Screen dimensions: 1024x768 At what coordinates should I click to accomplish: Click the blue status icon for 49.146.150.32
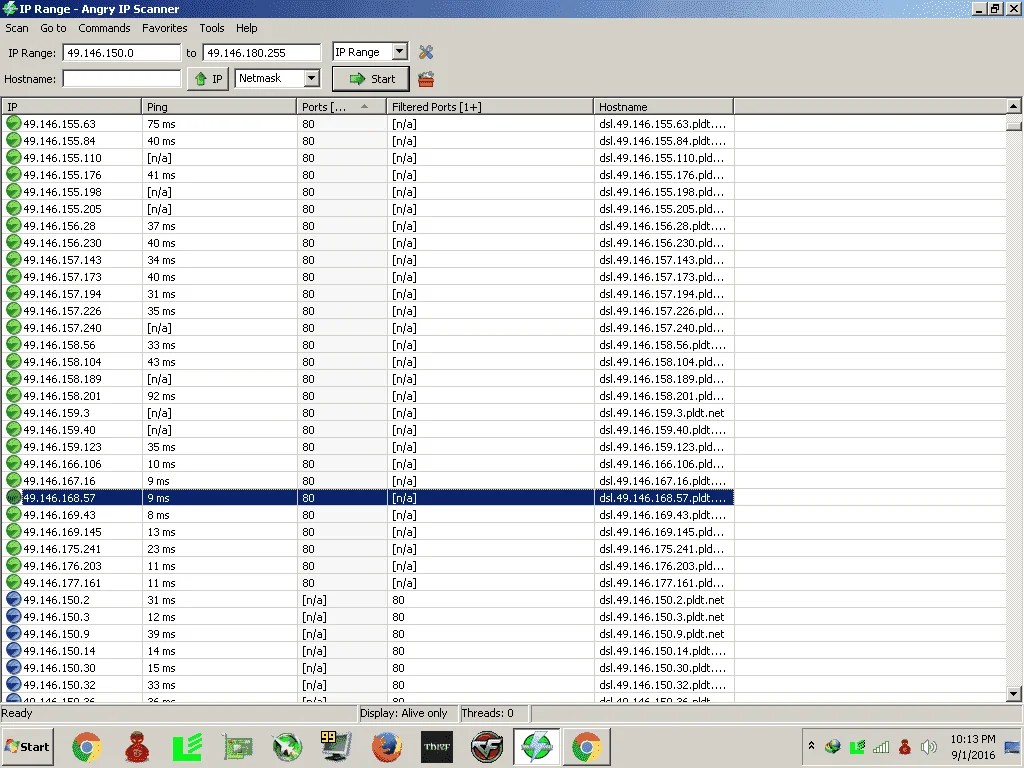point(13,684)
